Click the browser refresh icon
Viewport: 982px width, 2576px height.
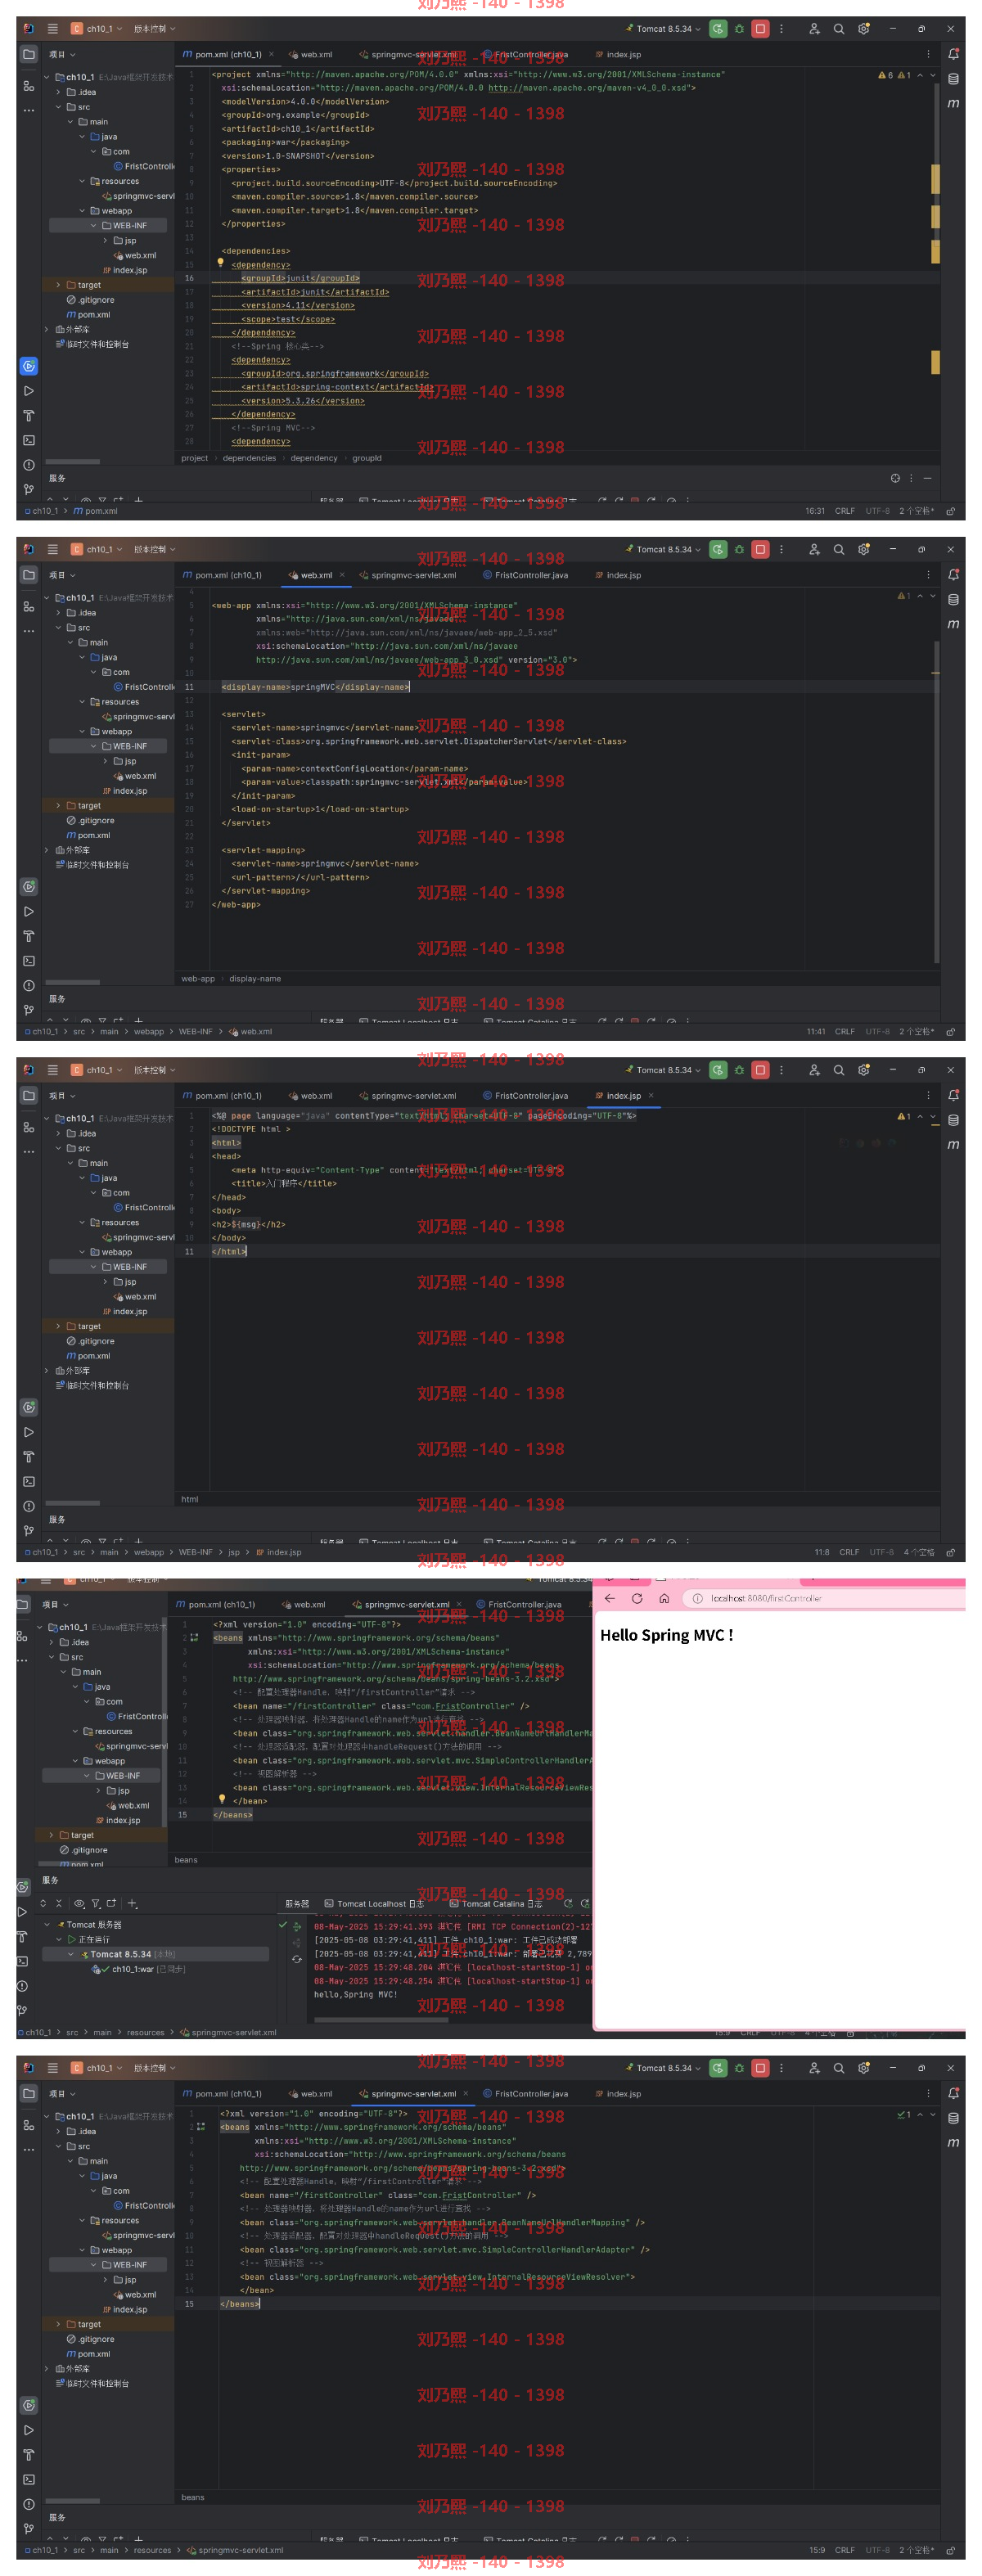click(x=637, y=1598)
